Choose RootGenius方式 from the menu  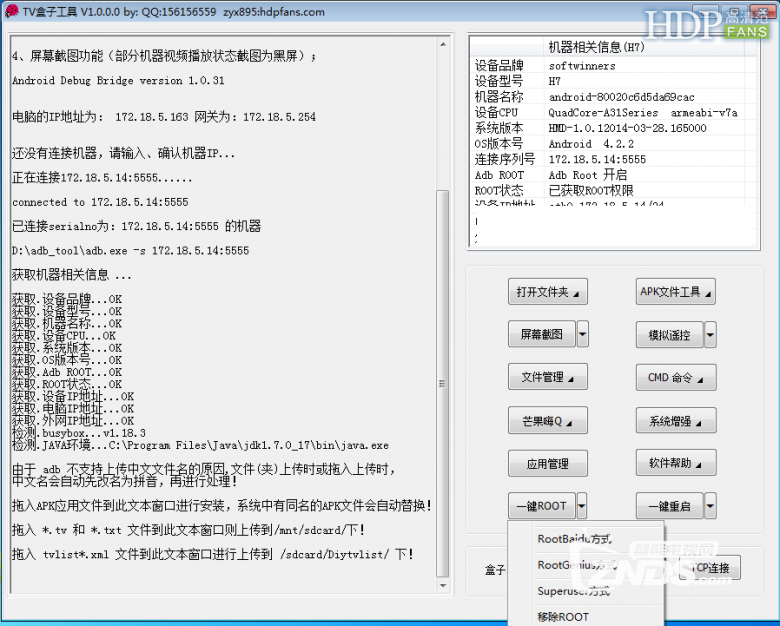(x=586, y=565)
